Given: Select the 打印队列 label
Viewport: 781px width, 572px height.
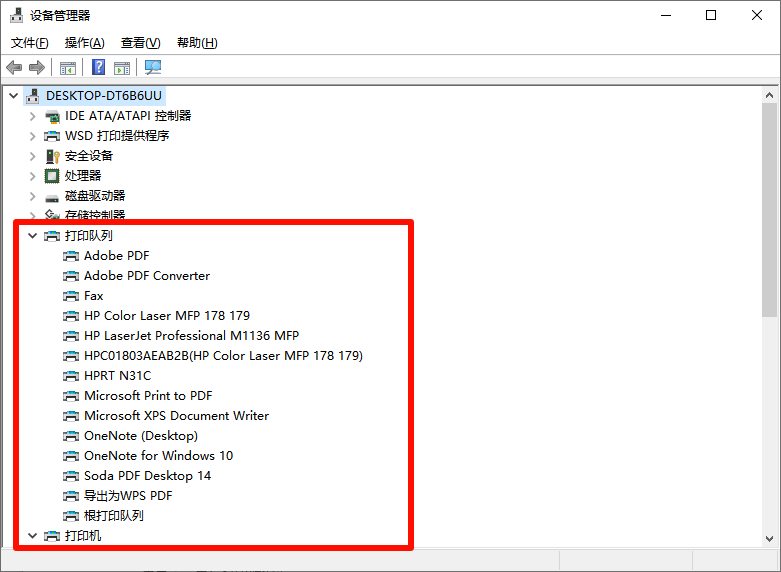Looking at the screenshot, I should coord(89,236).
